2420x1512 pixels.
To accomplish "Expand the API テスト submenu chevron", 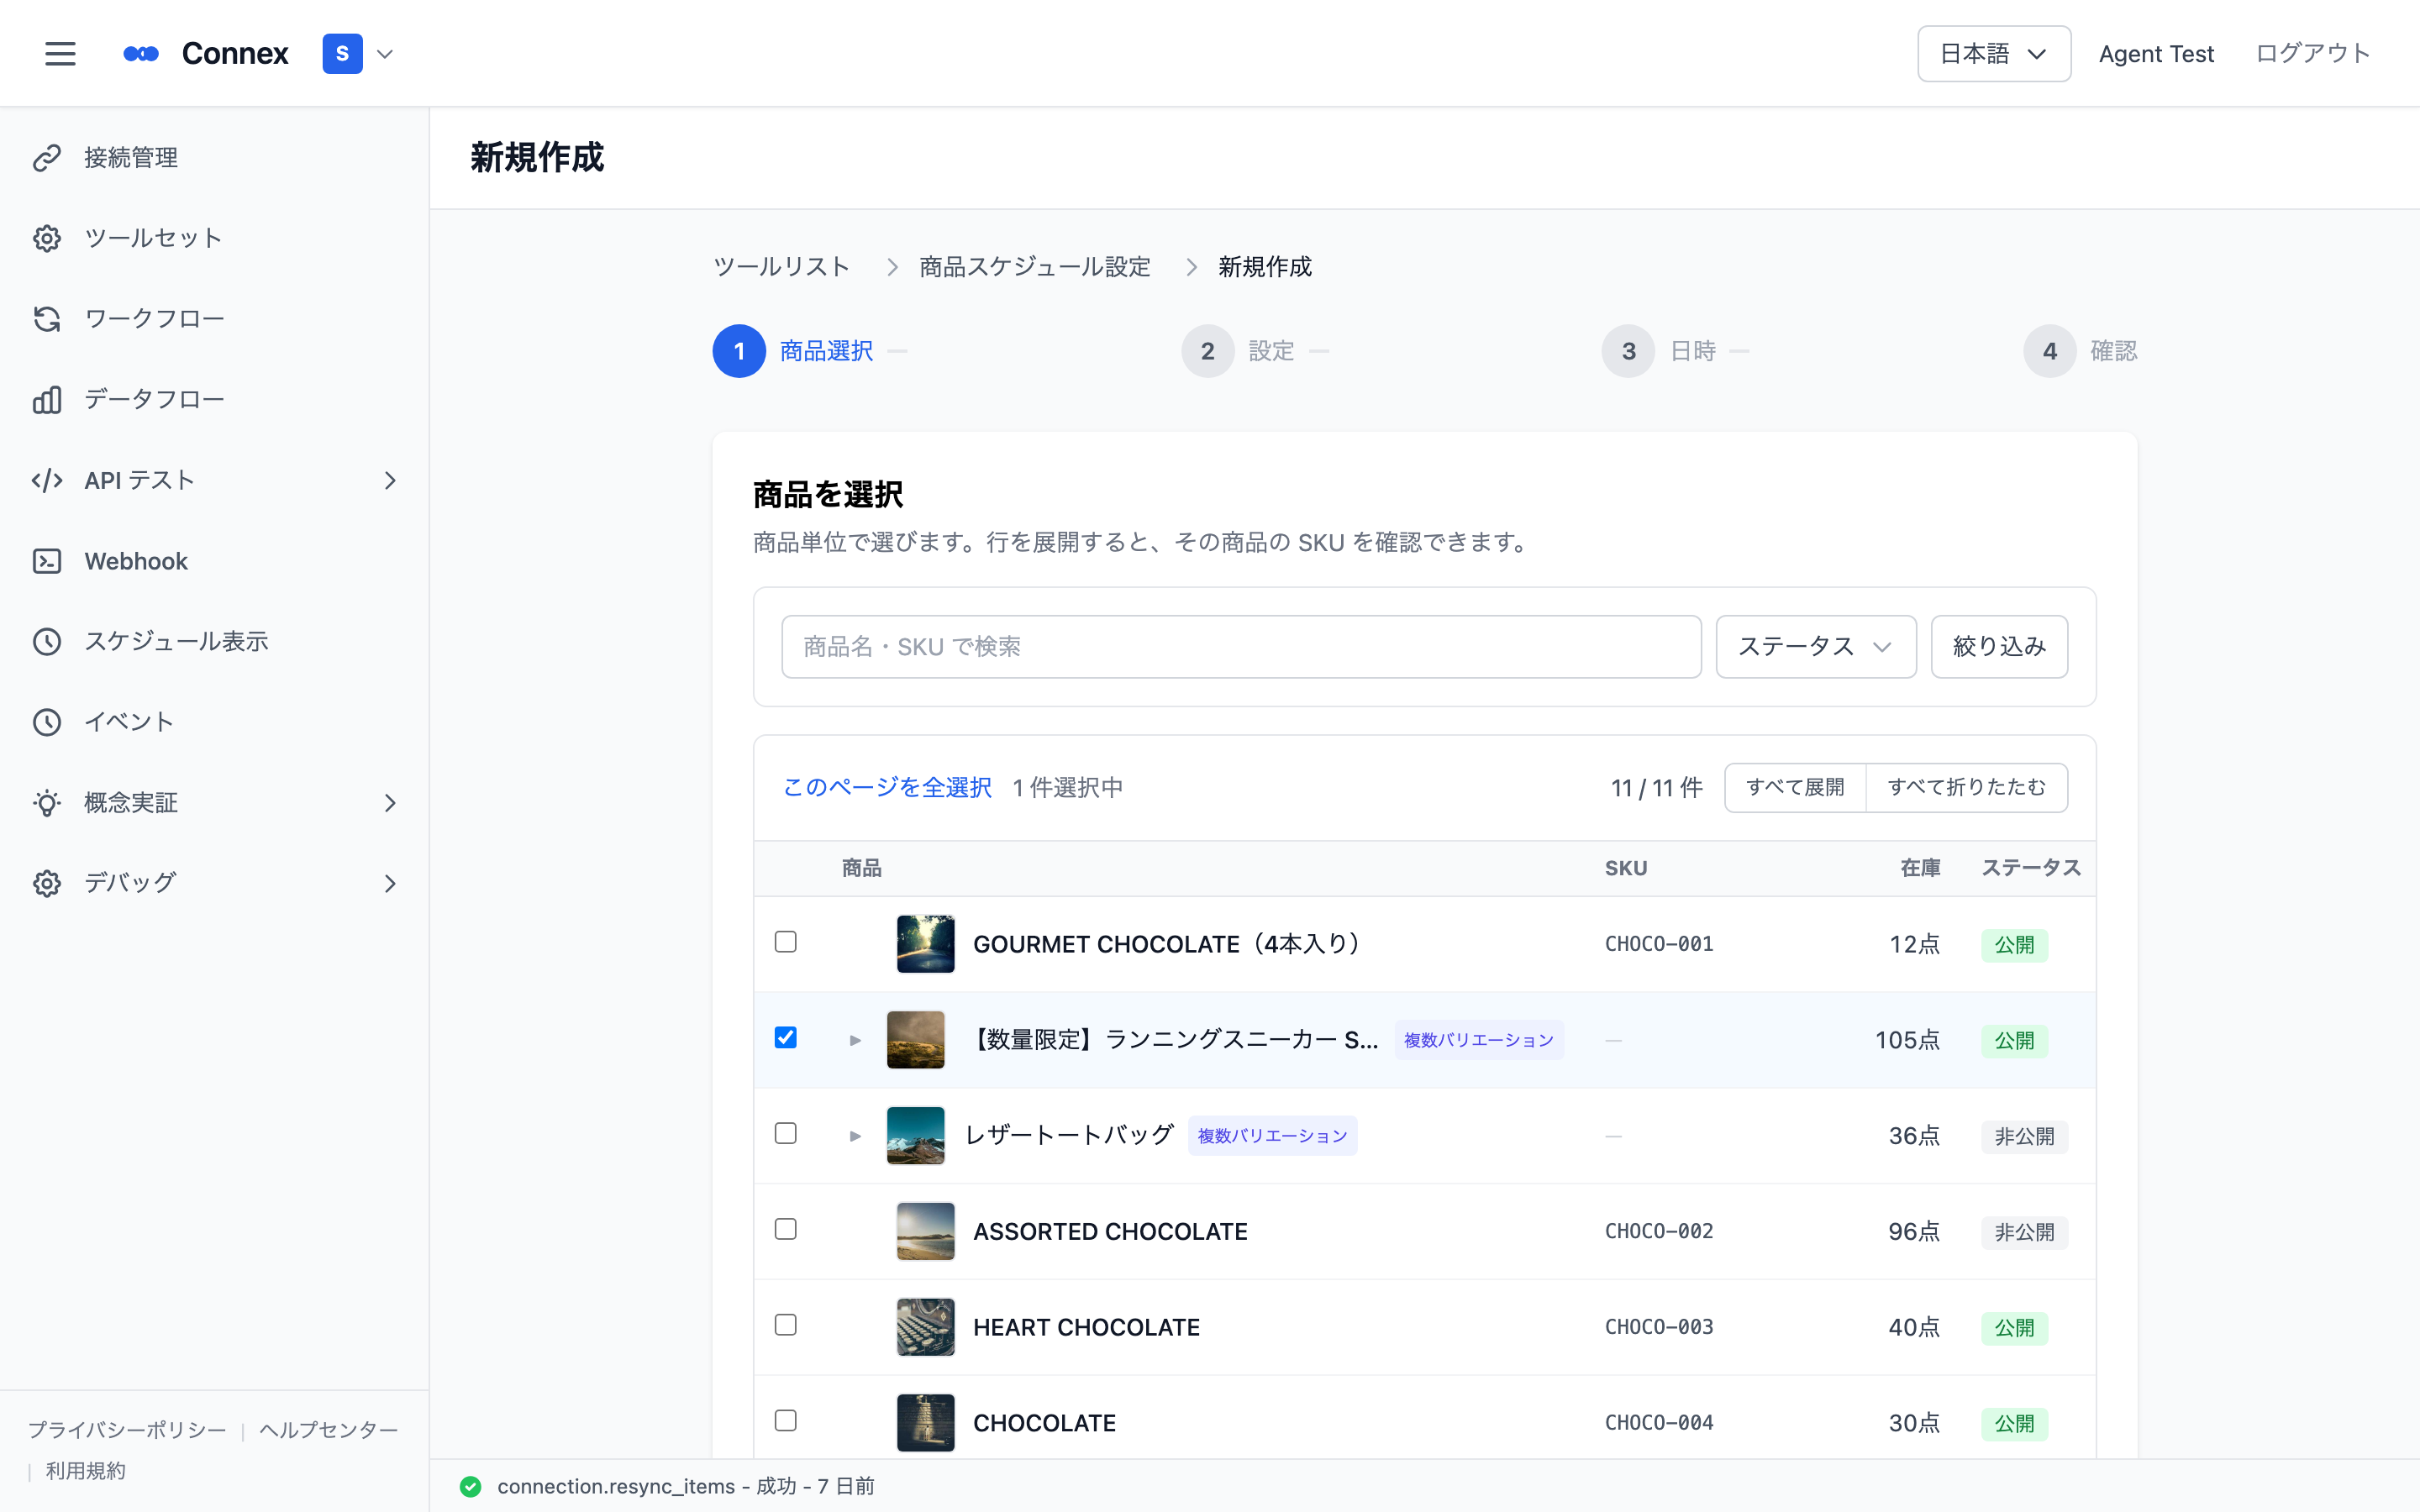I will pos(390,481).
